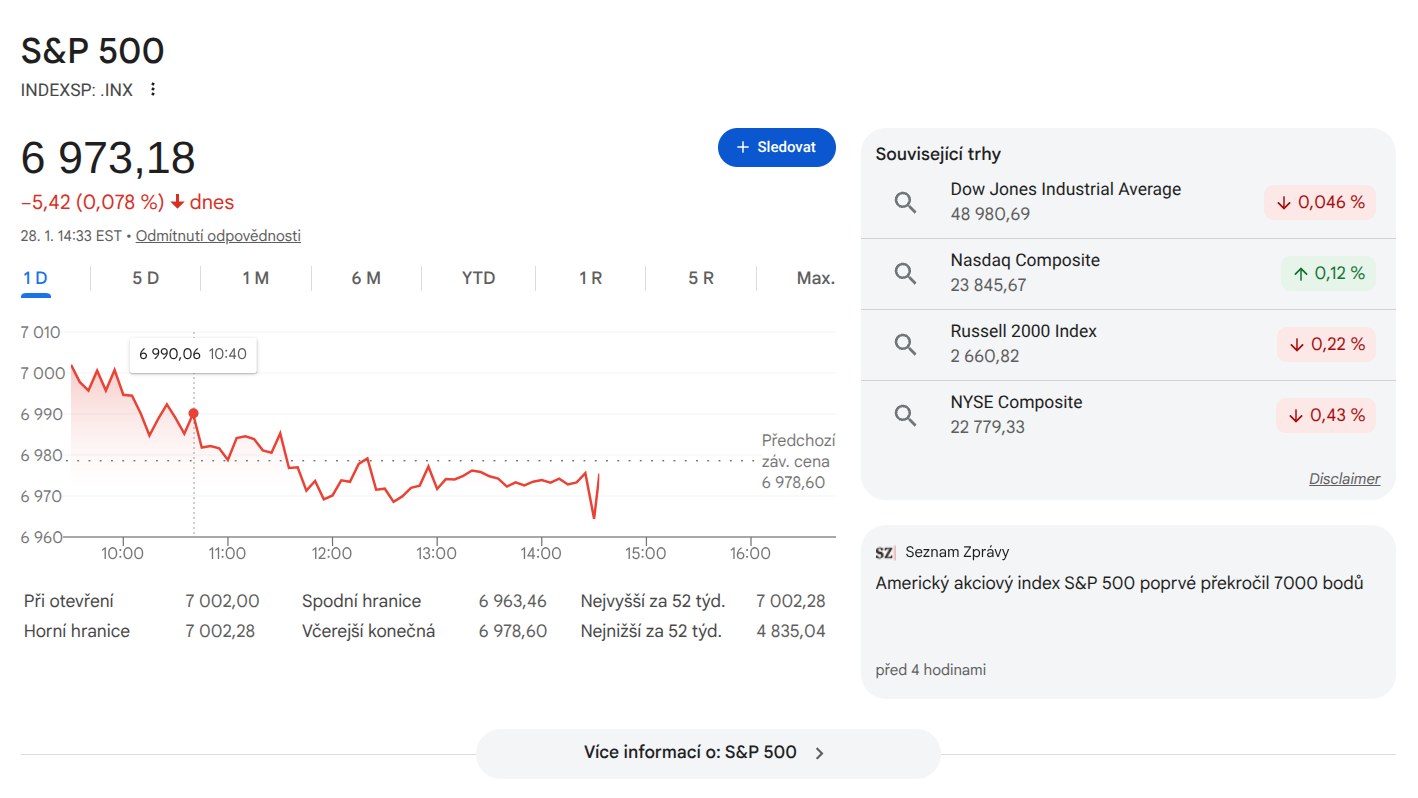Click the search icon beside Dow Jones Industrial Average
This screenshot has height=798, width=1418.
[905, 202]
